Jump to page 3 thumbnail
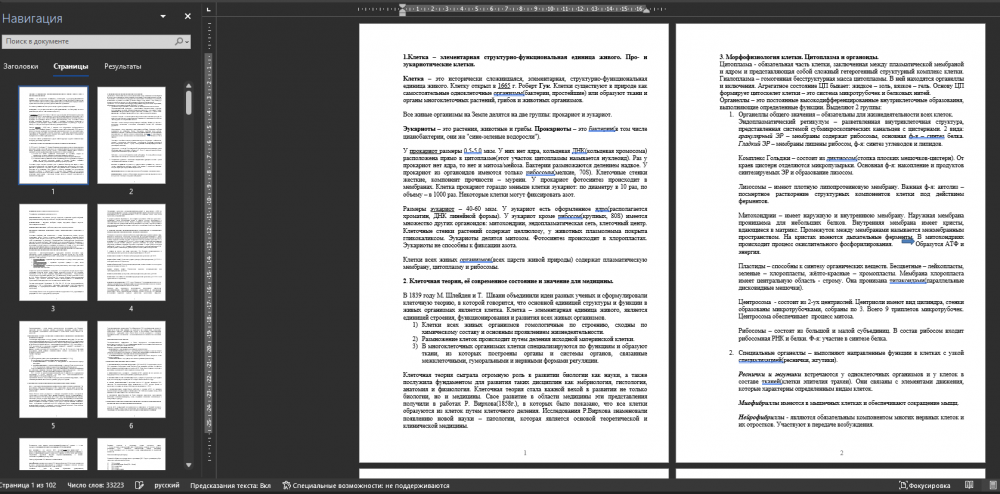This screenshot has width=1000, height=494. (x=54, y=252)
